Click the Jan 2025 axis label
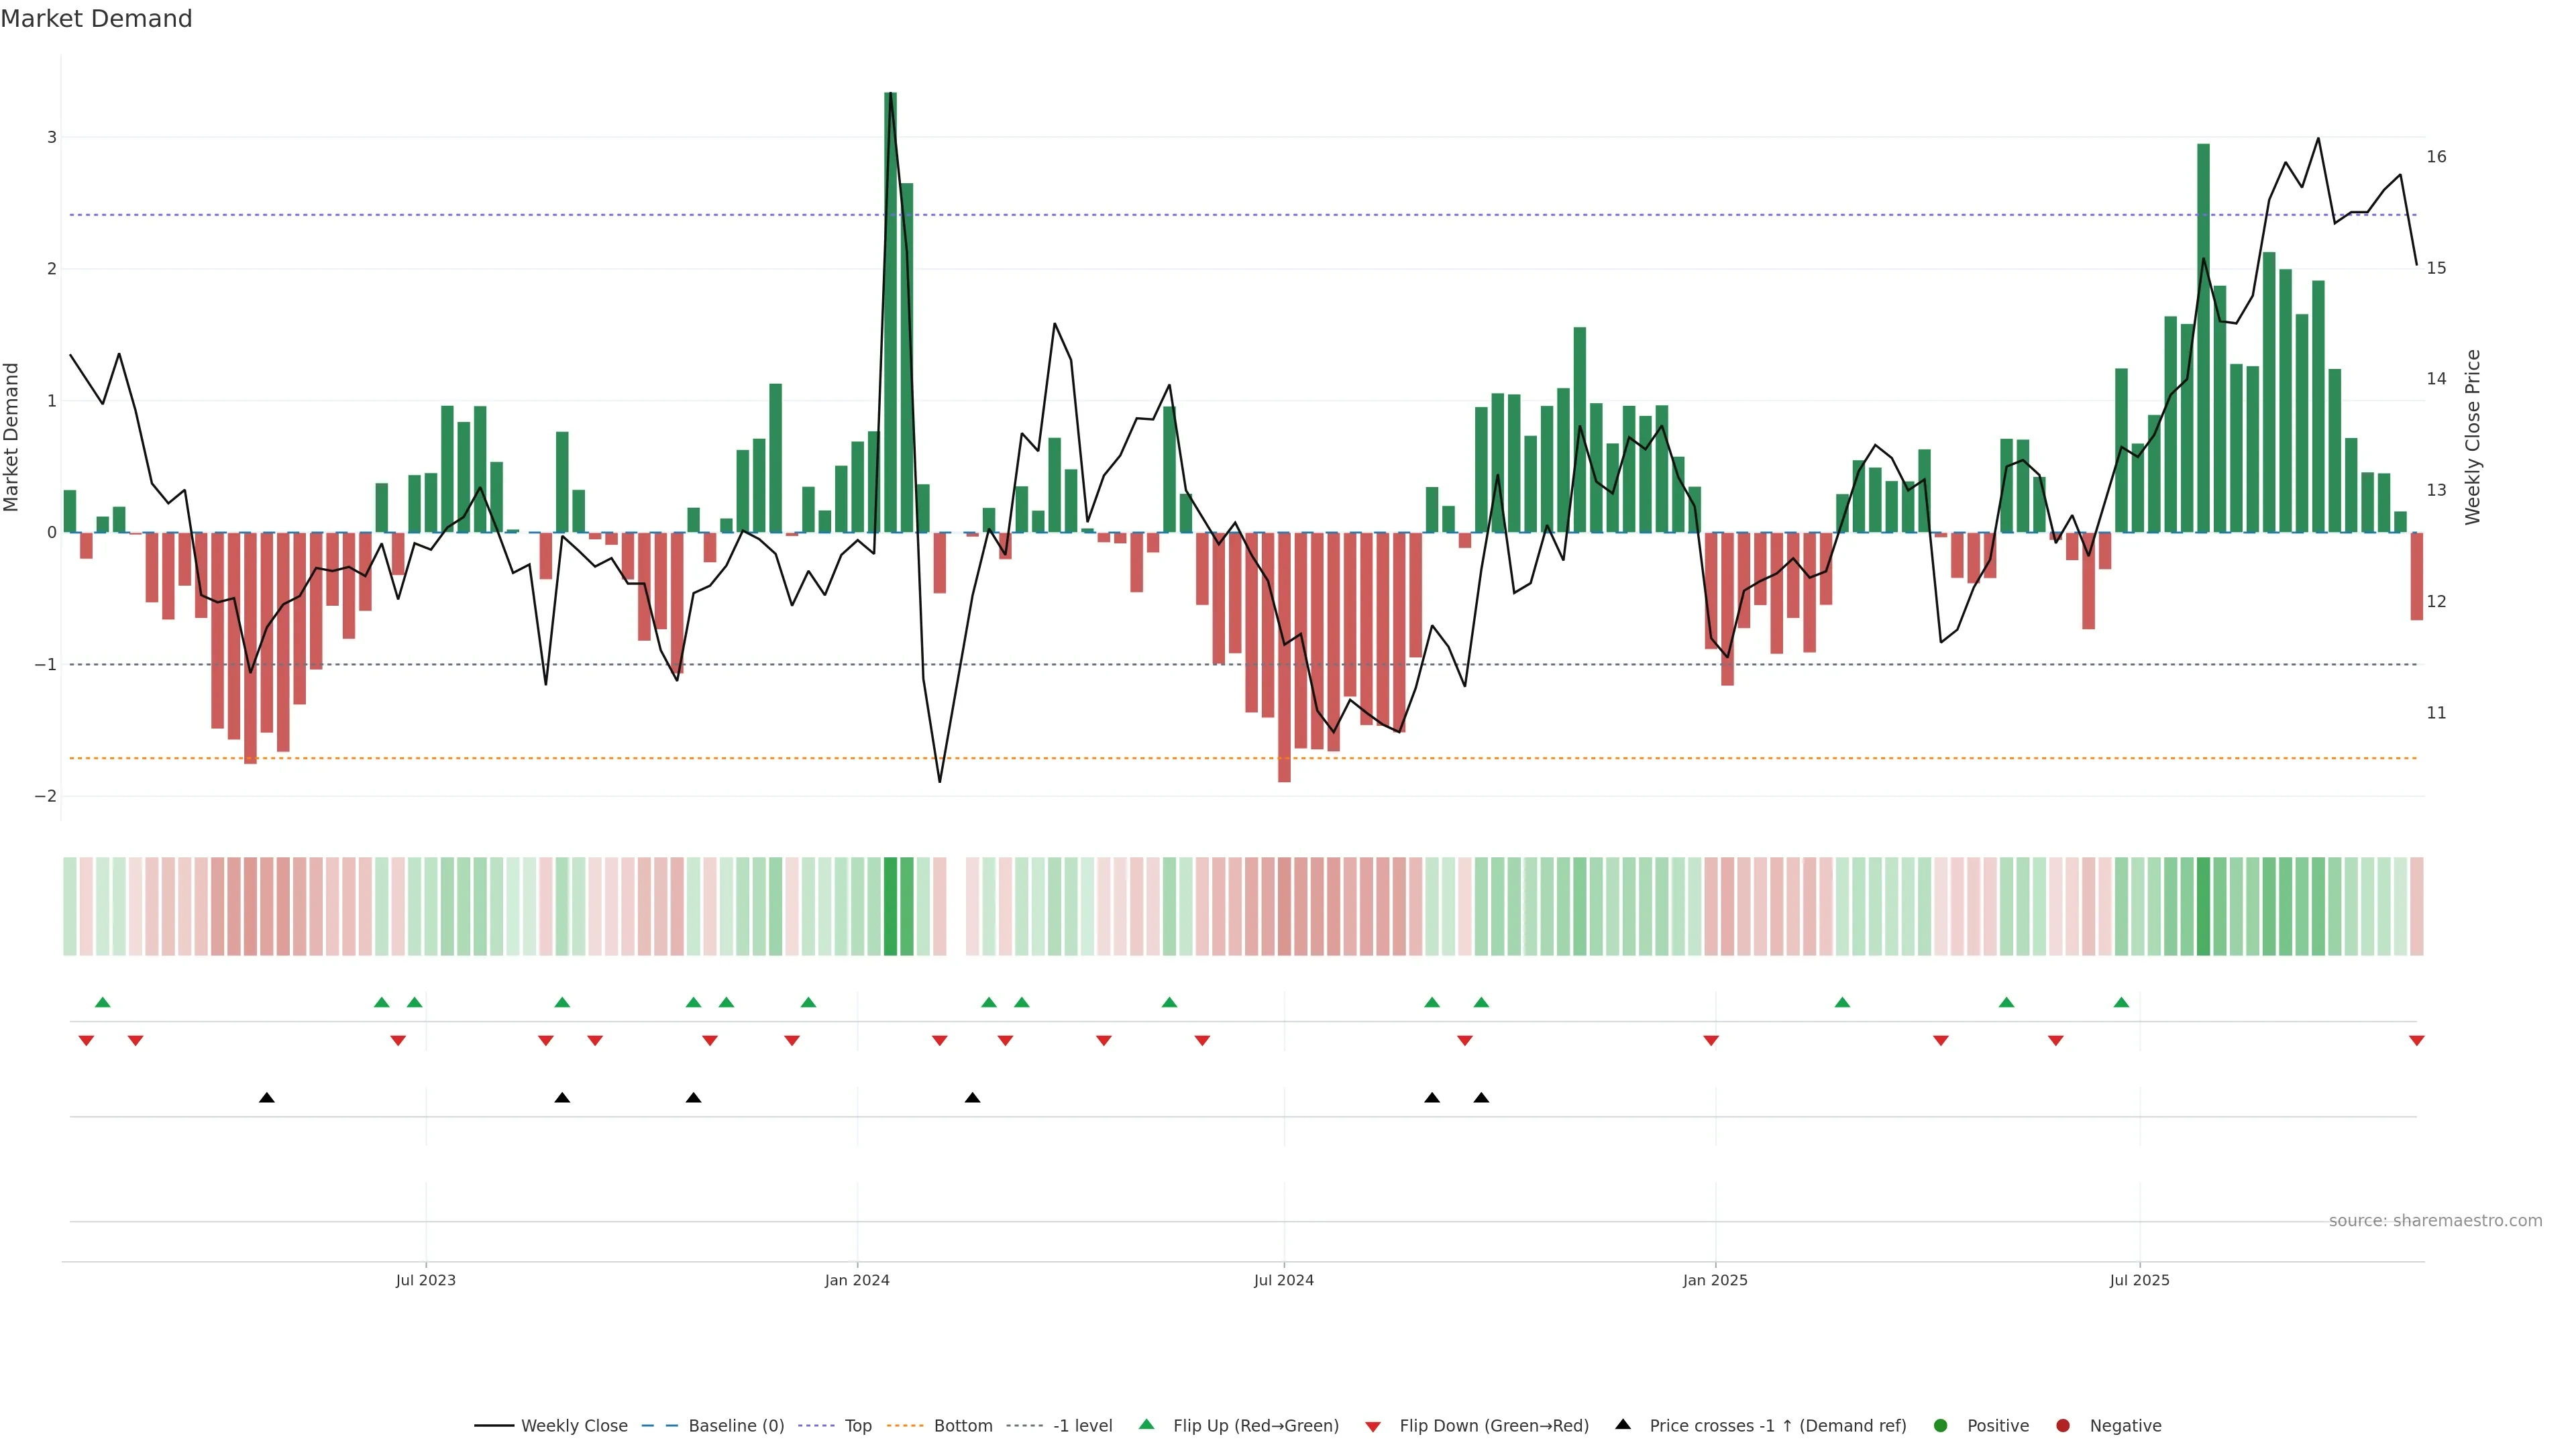2576x1449 pixels. 1715,1280
